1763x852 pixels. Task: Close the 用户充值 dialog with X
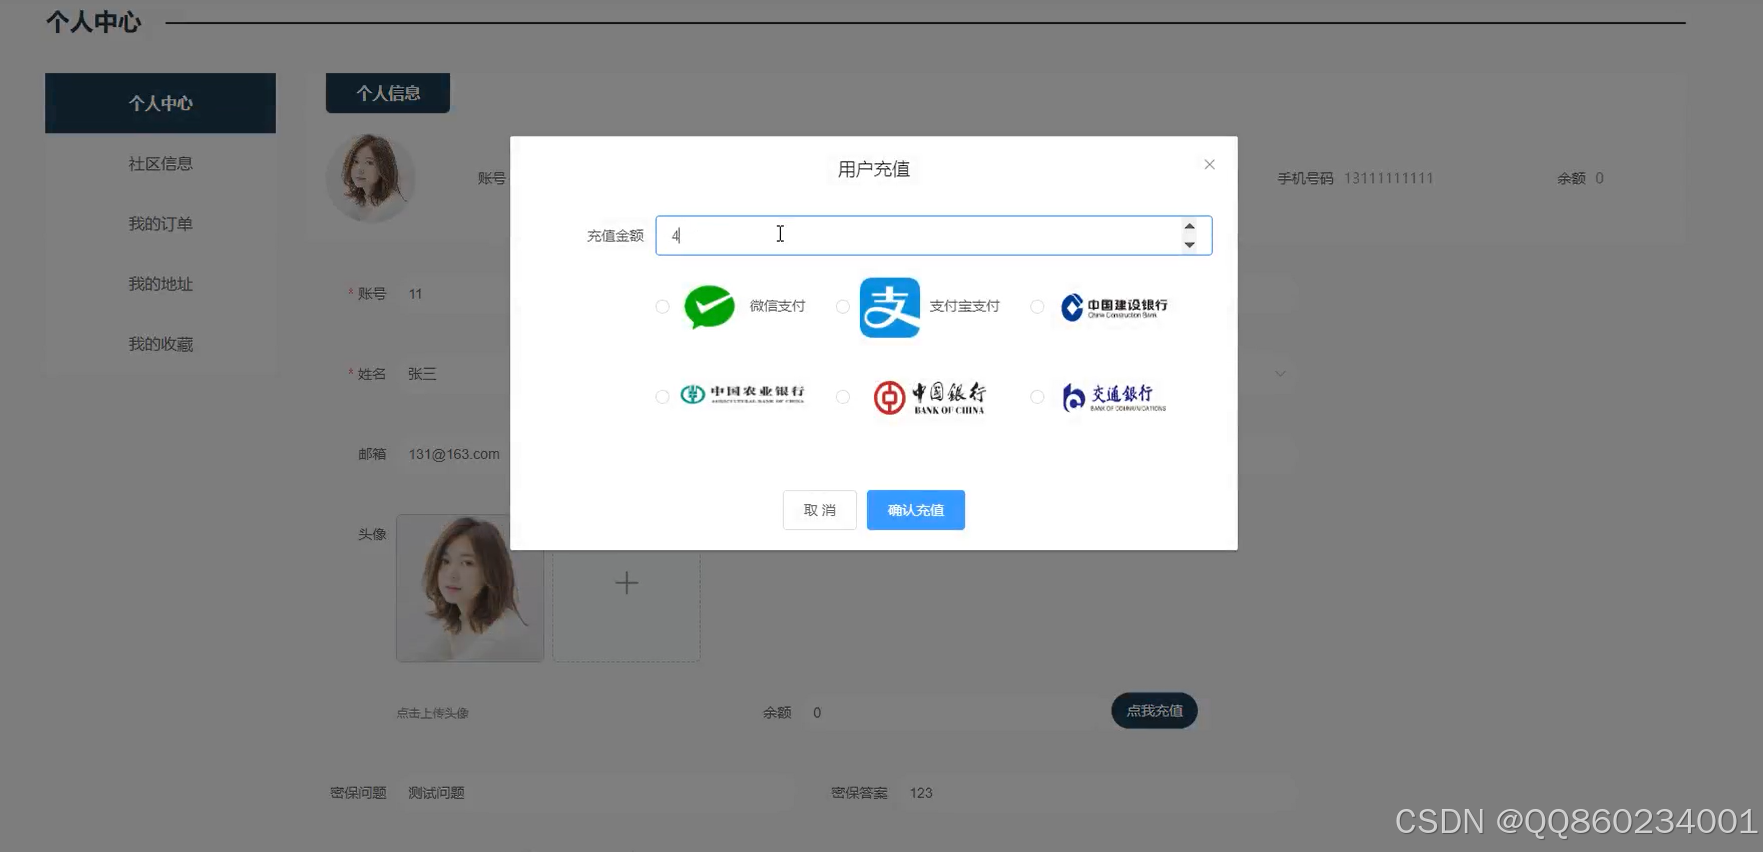(1209, 165)
